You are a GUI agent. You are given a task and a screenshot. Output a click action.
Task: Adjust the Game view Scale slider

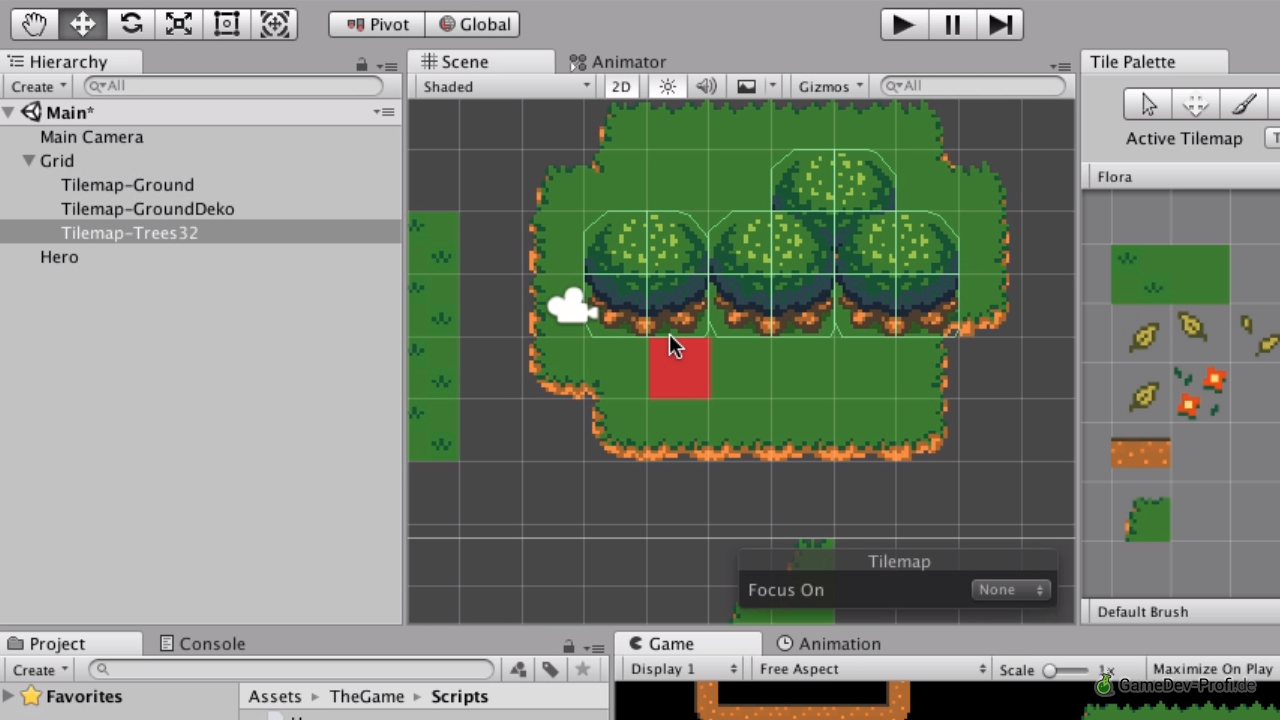(x=1050, y=670)
